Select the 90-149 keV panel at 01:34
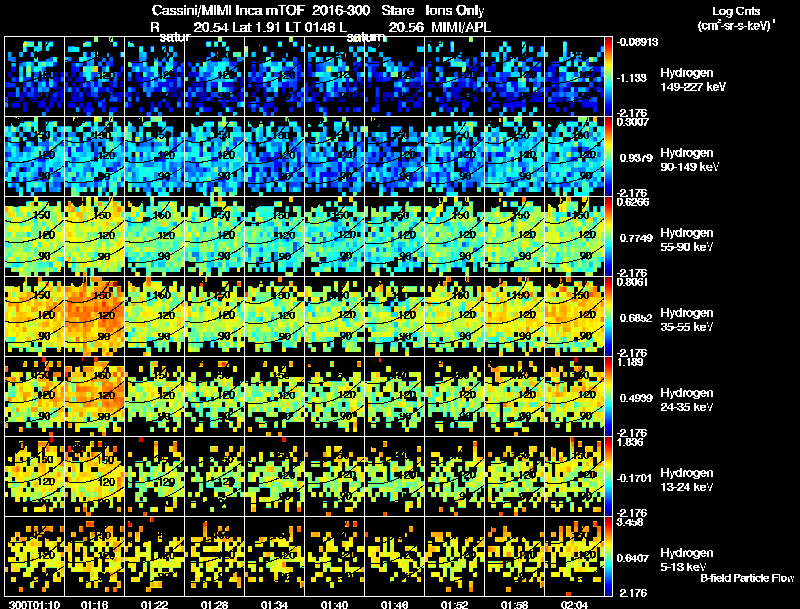The width and height of the screenshot is (800, 609). (274, 157)
